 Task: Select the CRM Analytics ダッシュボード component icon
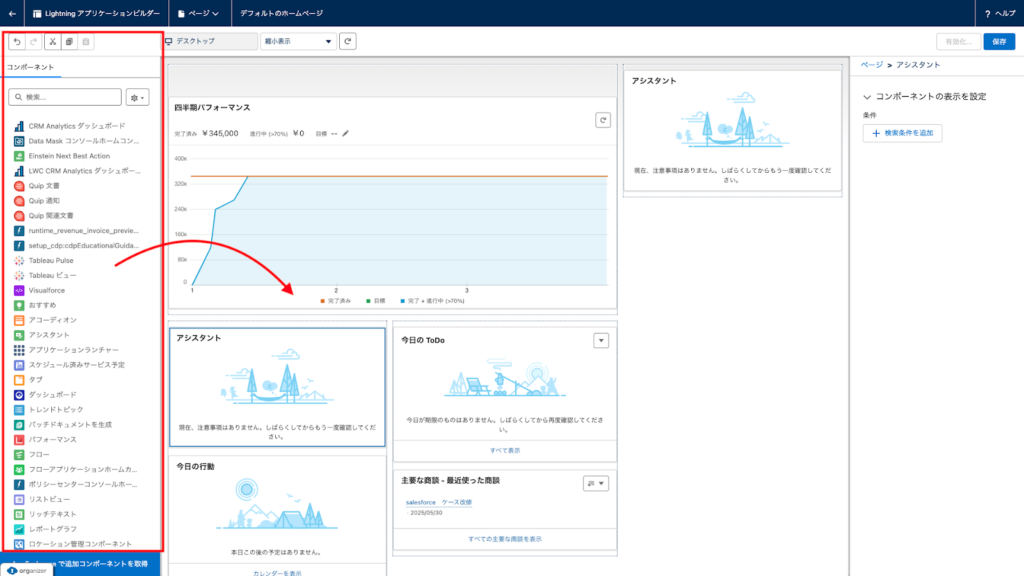tap(19, 126)
